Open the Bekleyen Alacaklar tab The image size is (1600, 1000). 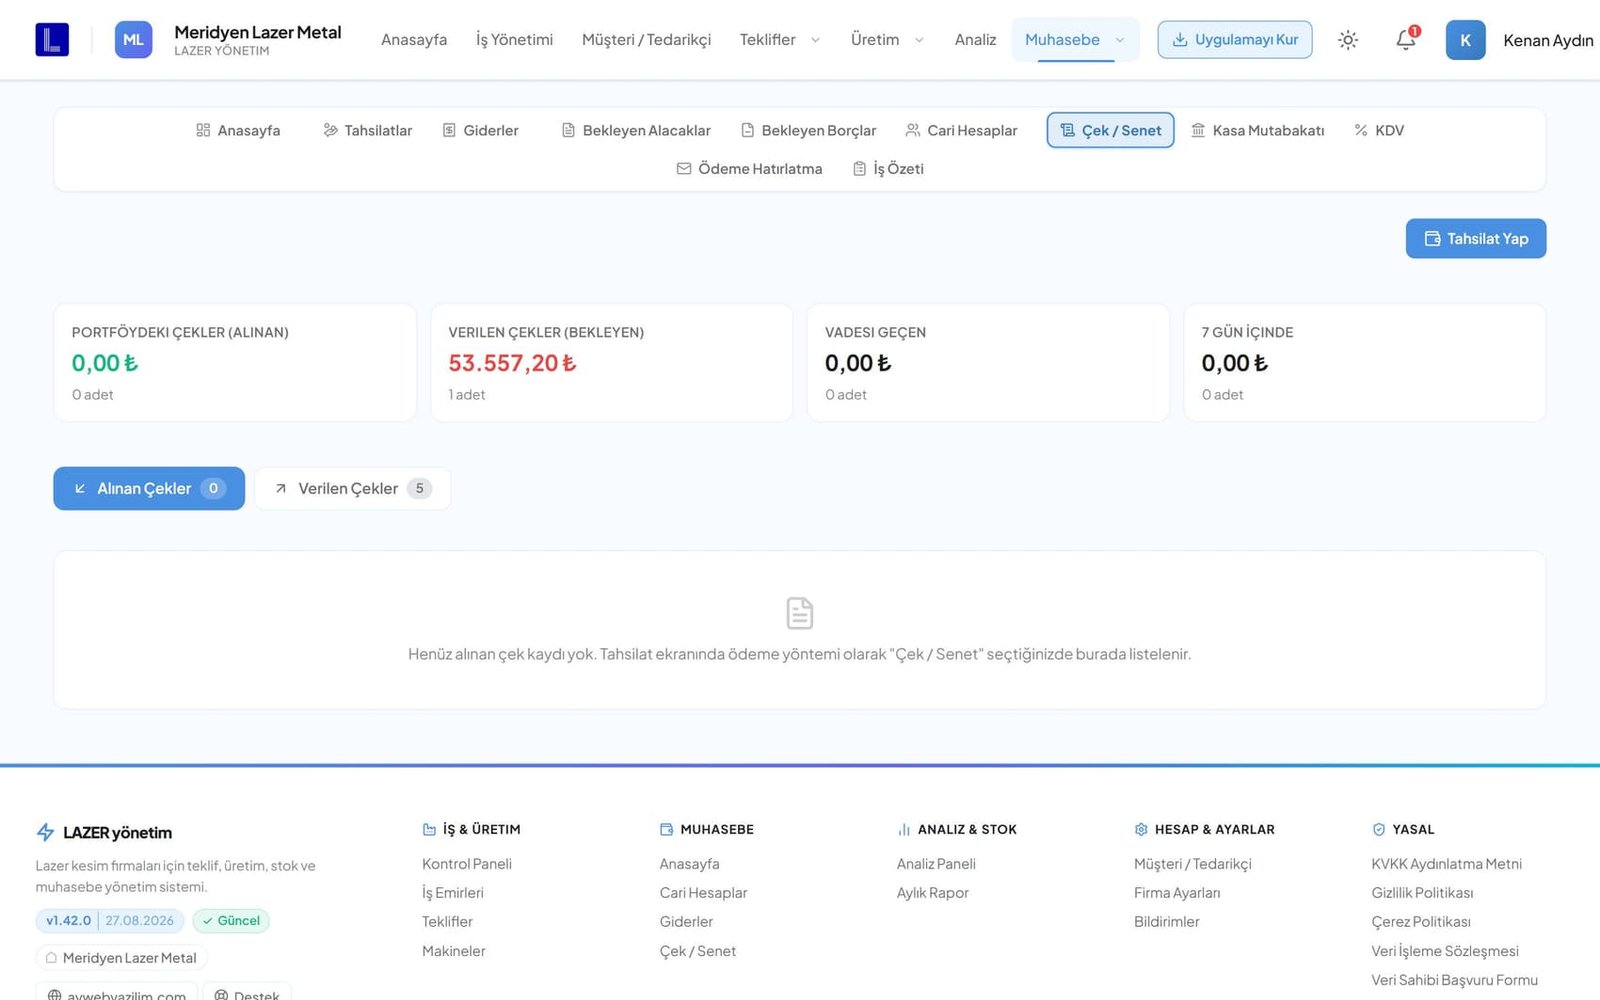click(636, 130)
